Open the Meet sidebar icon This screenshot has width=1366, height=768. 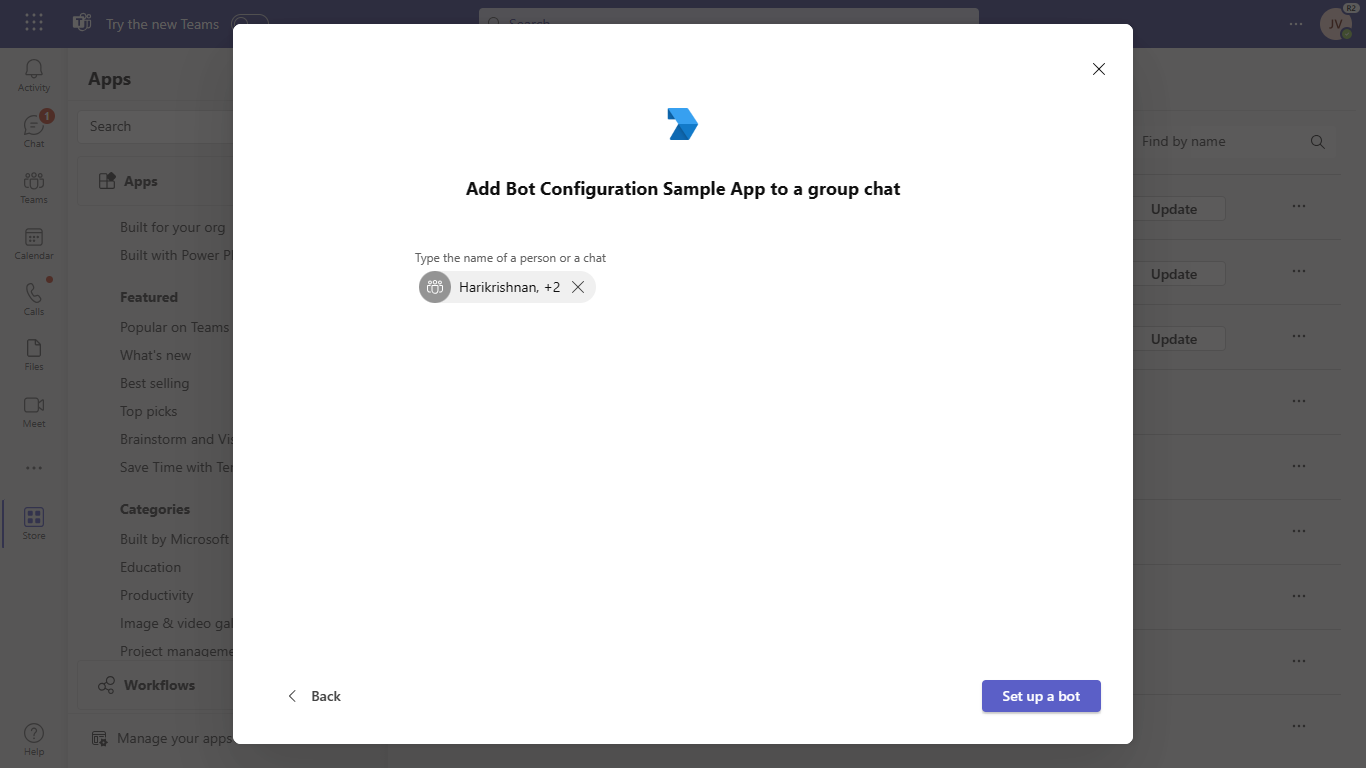[34, 411]
